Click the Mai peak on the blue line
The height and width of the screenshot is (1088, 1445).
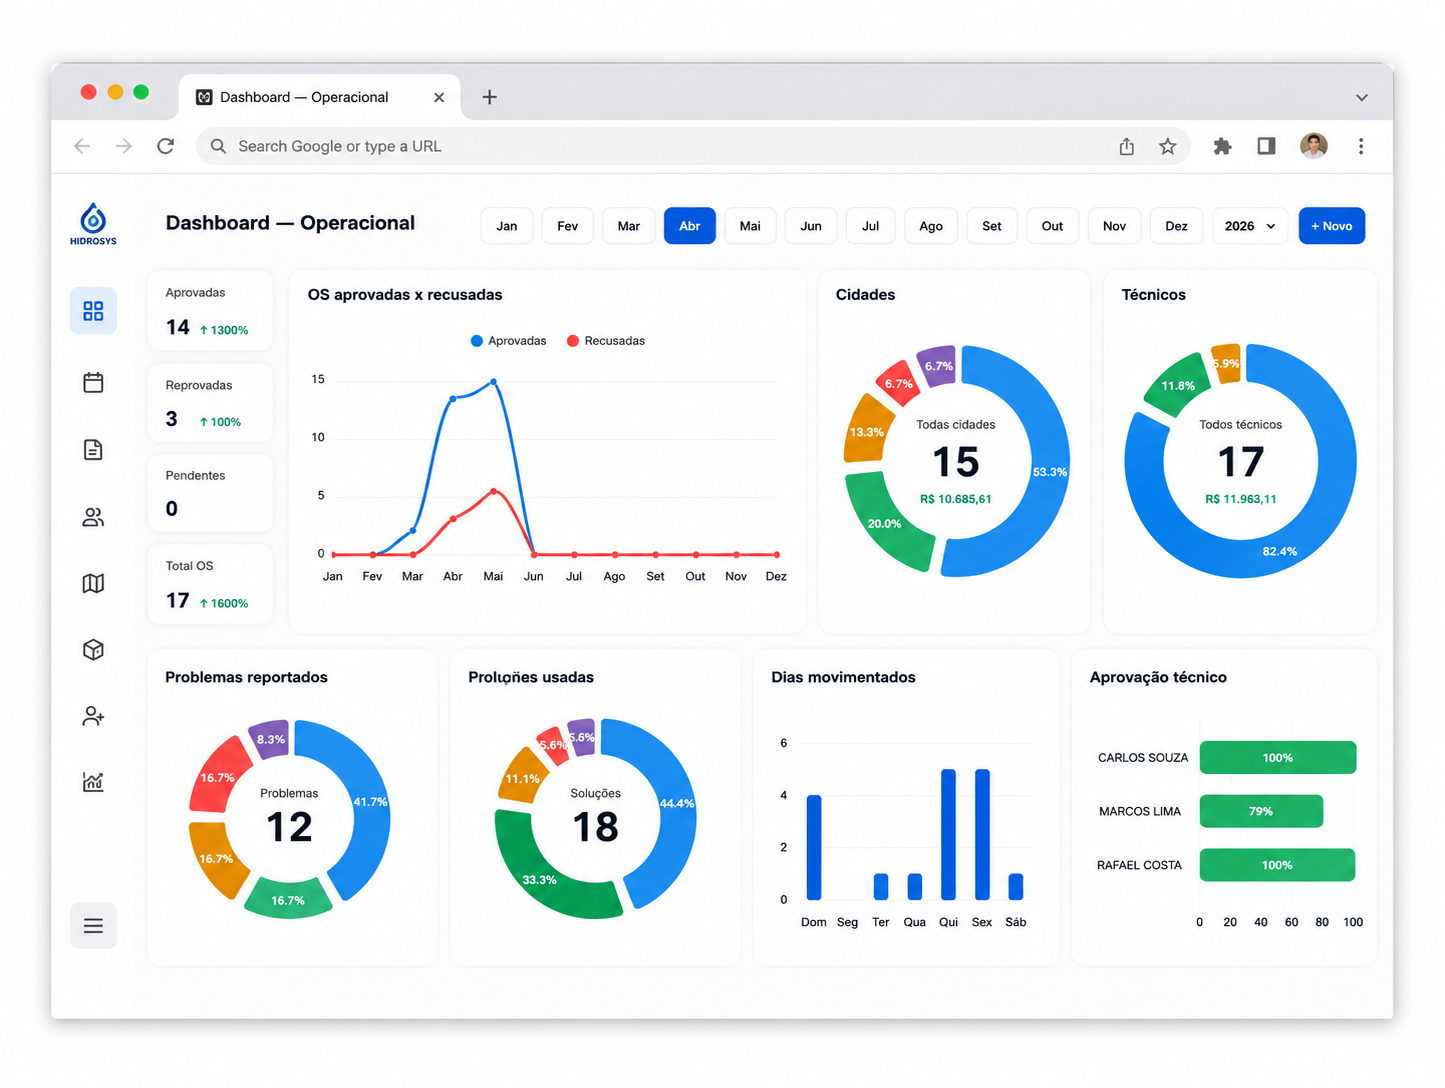coord(493,382)
